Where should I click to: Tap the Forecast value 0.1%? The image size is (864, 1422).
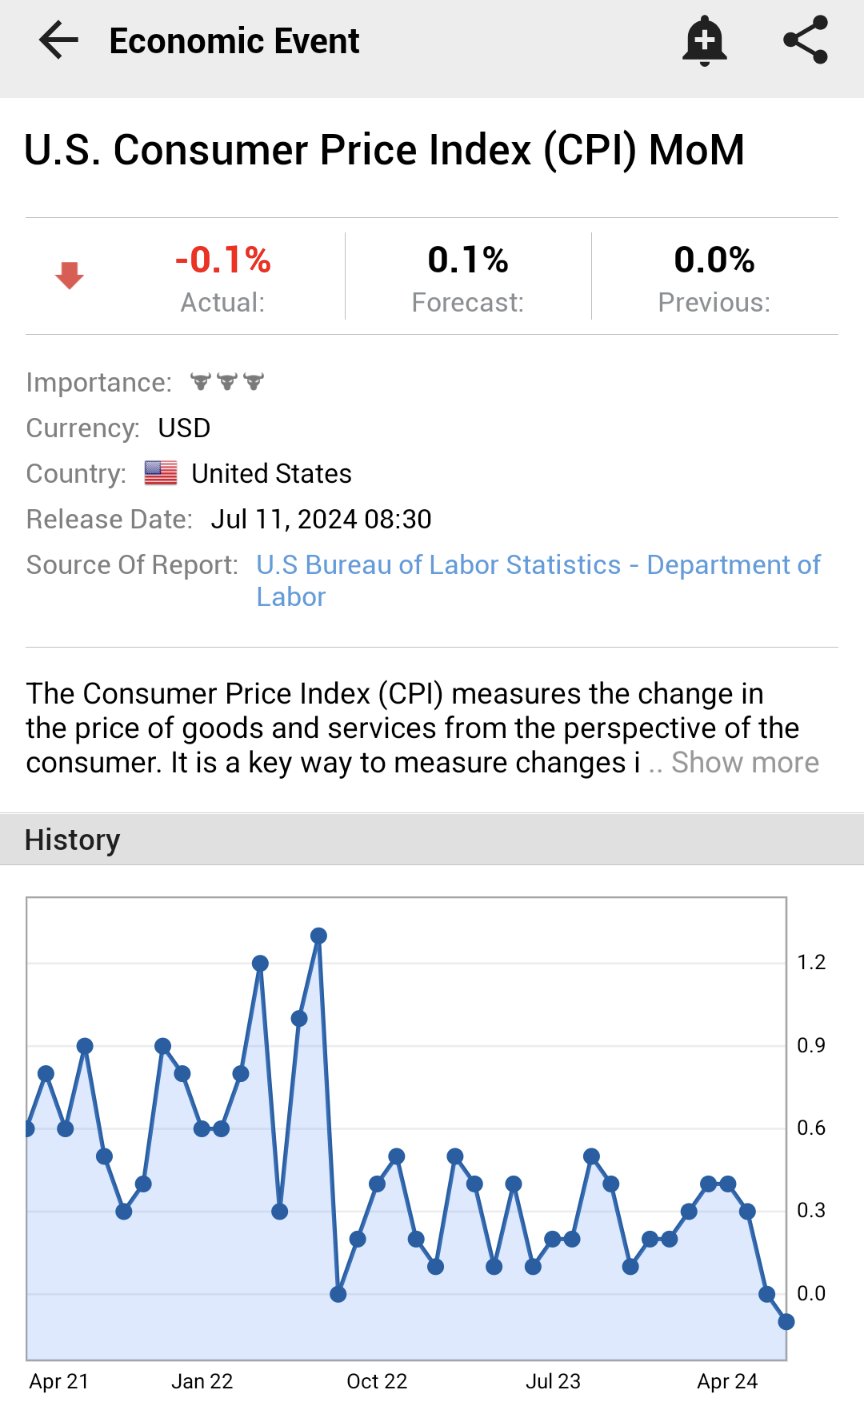point(468,260)
